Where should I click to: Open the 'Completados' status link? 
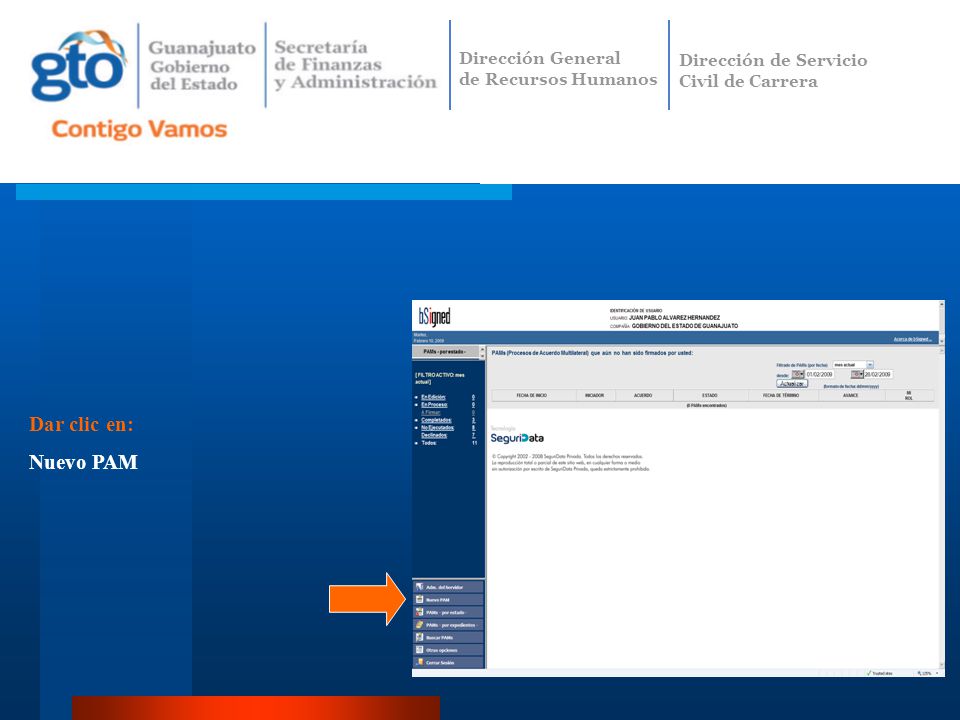[437, 420]
